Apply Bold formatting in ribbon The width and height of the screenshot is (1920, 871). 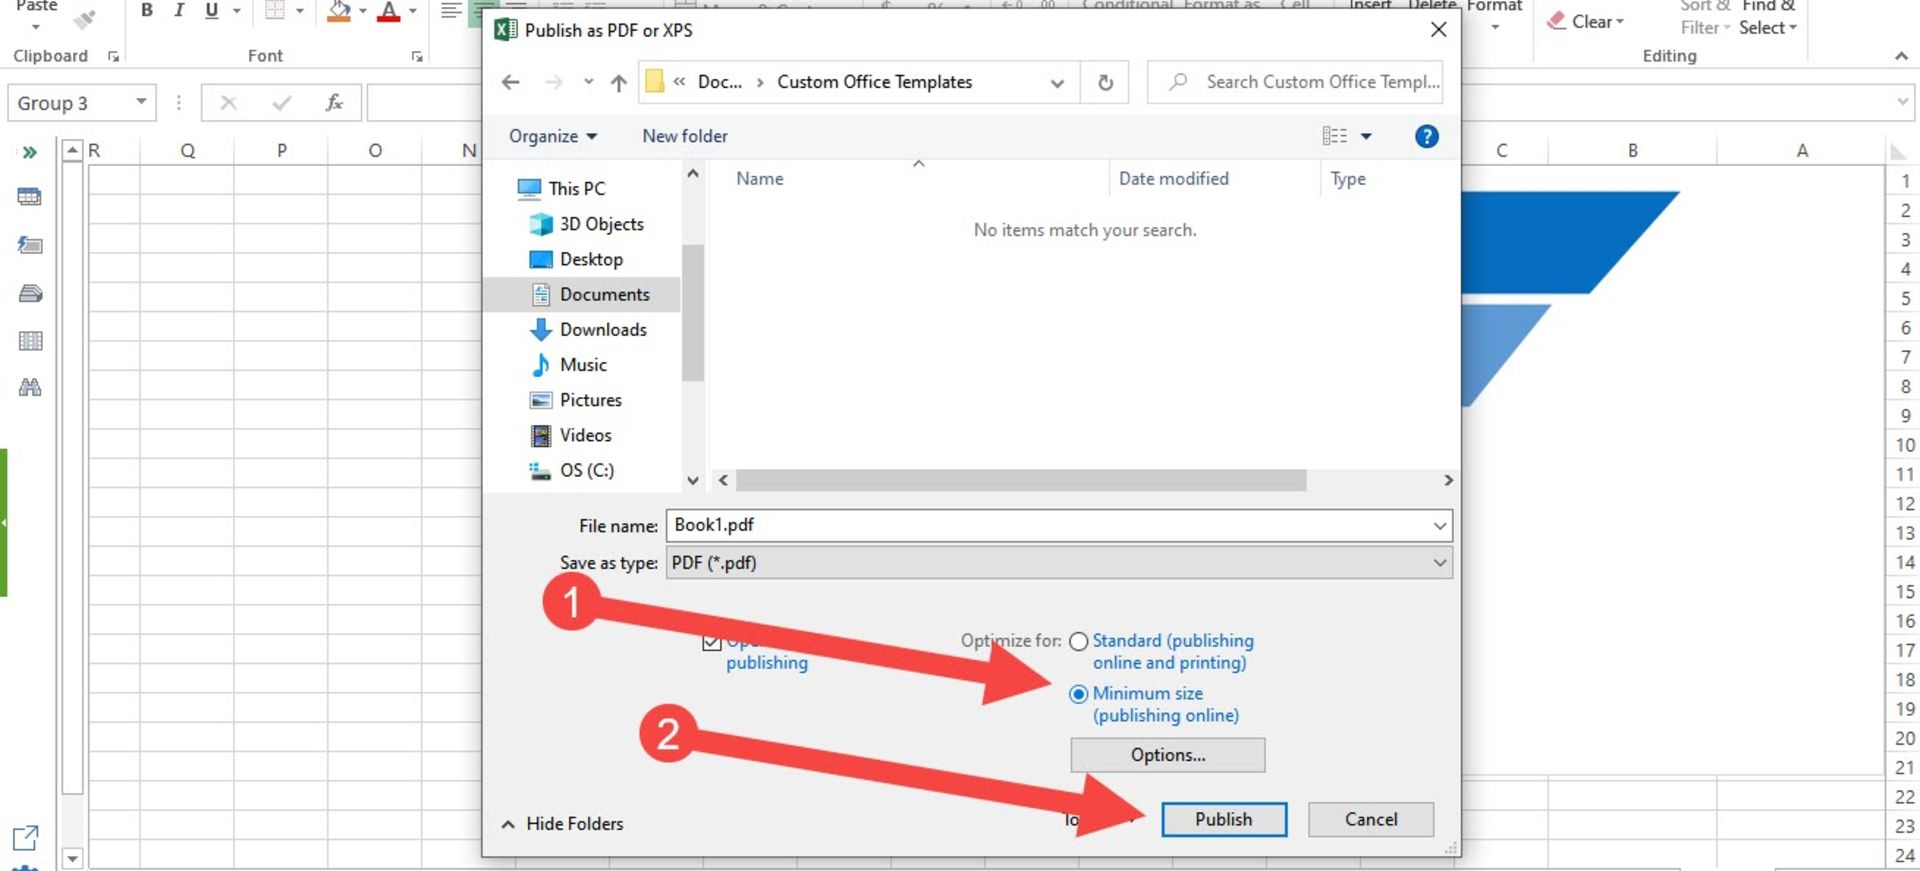[147, 11]
